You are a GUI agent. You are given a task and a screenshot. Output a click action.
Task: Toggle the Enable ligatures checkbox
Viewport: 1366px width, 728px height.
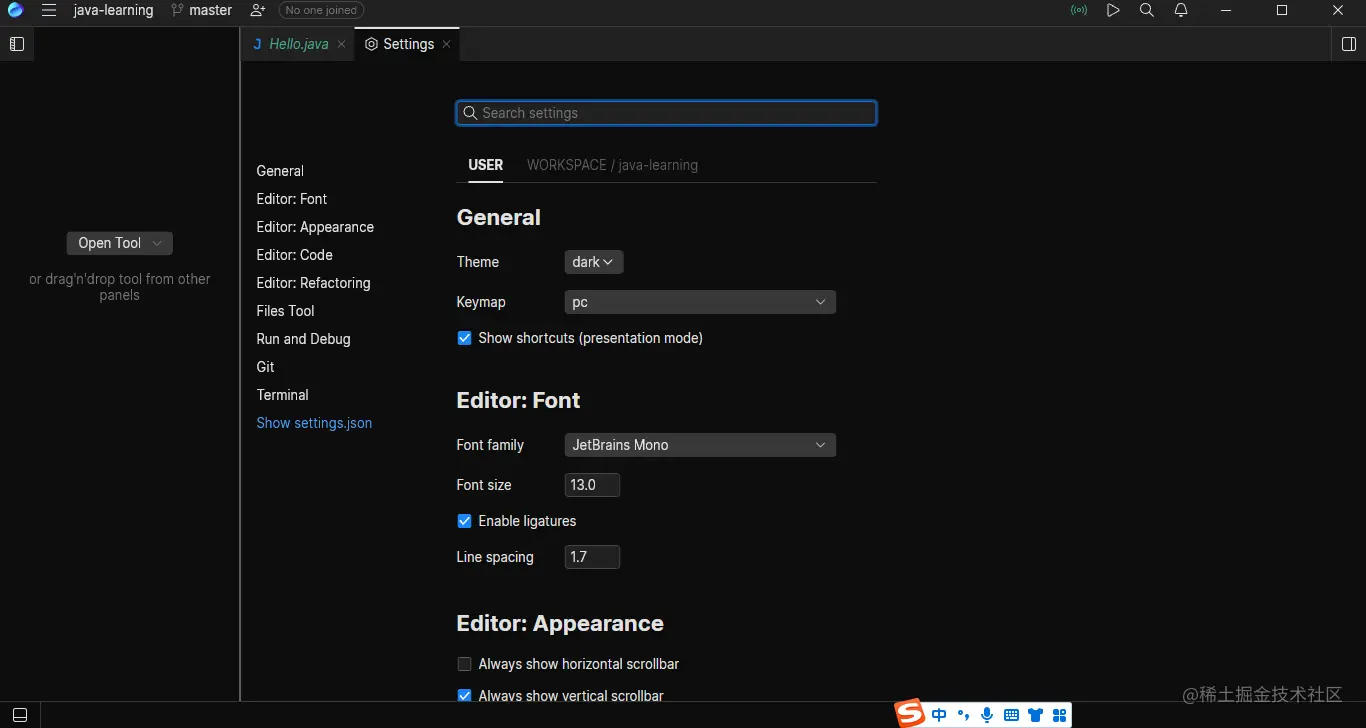464,521
